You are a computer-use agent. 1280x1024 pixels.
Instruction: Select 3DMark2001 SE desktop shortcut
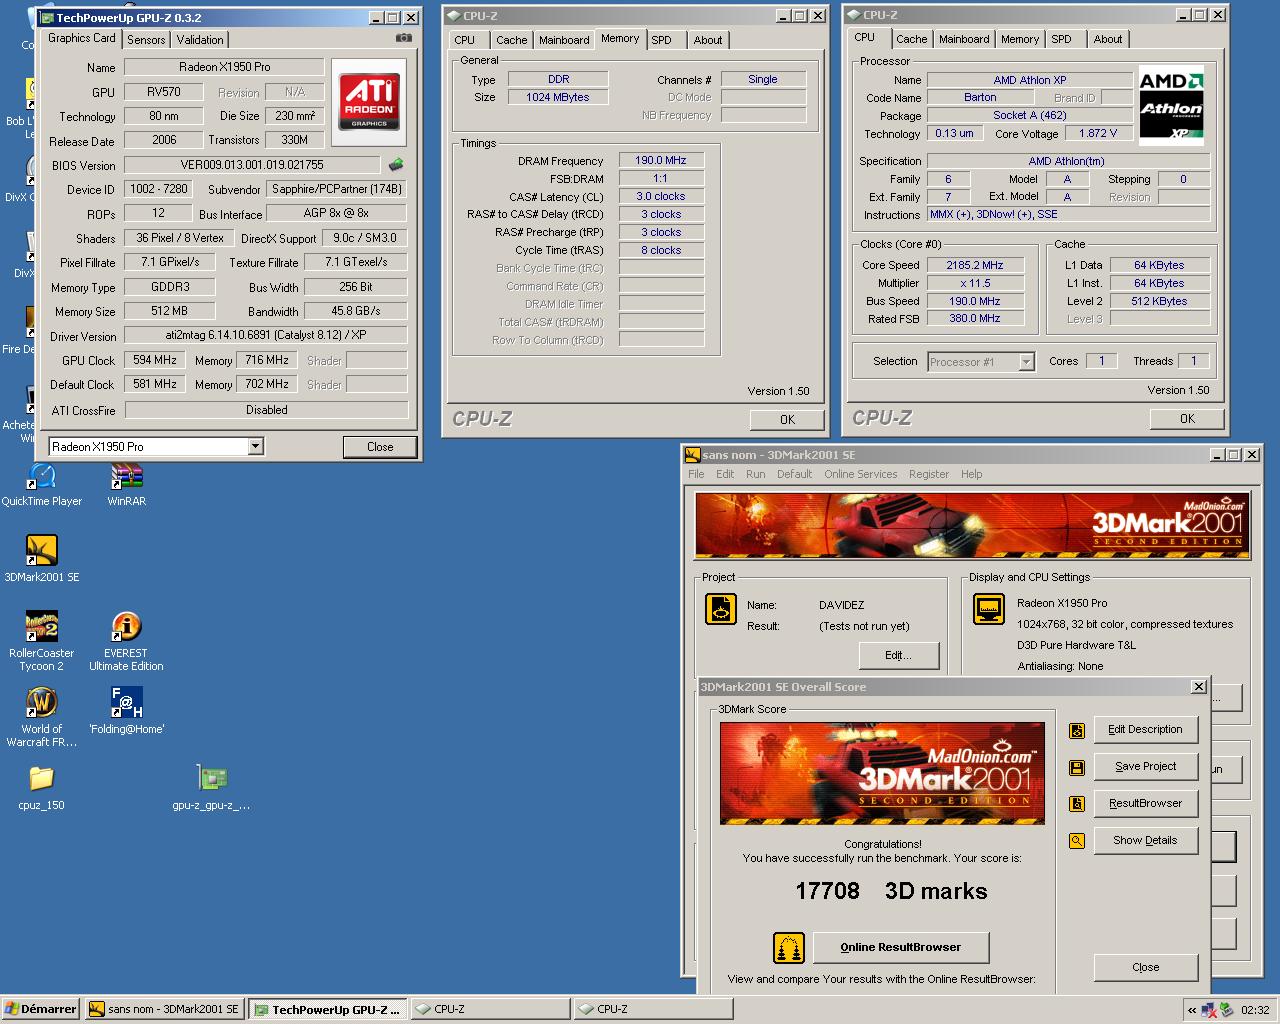[42, 558]
